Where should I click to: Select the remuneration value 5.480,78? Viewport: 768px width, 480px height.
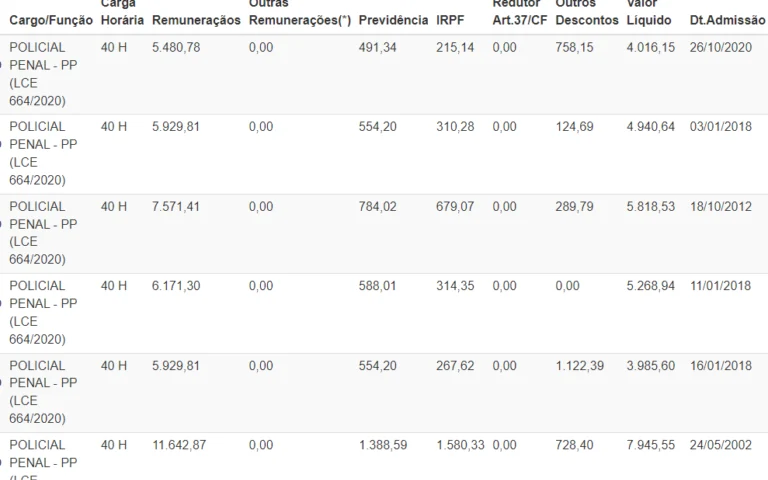[177, 47]
